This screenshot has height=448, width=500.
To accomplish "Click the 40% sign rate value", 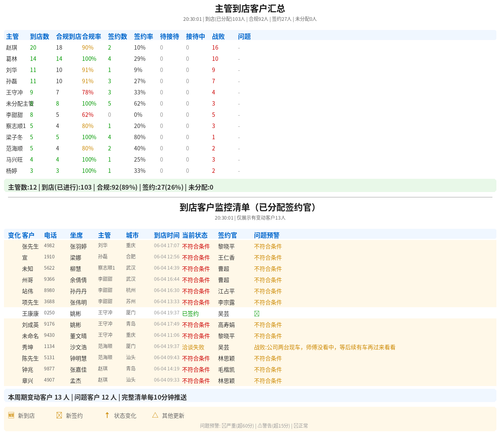I will (x=140, y=148).
